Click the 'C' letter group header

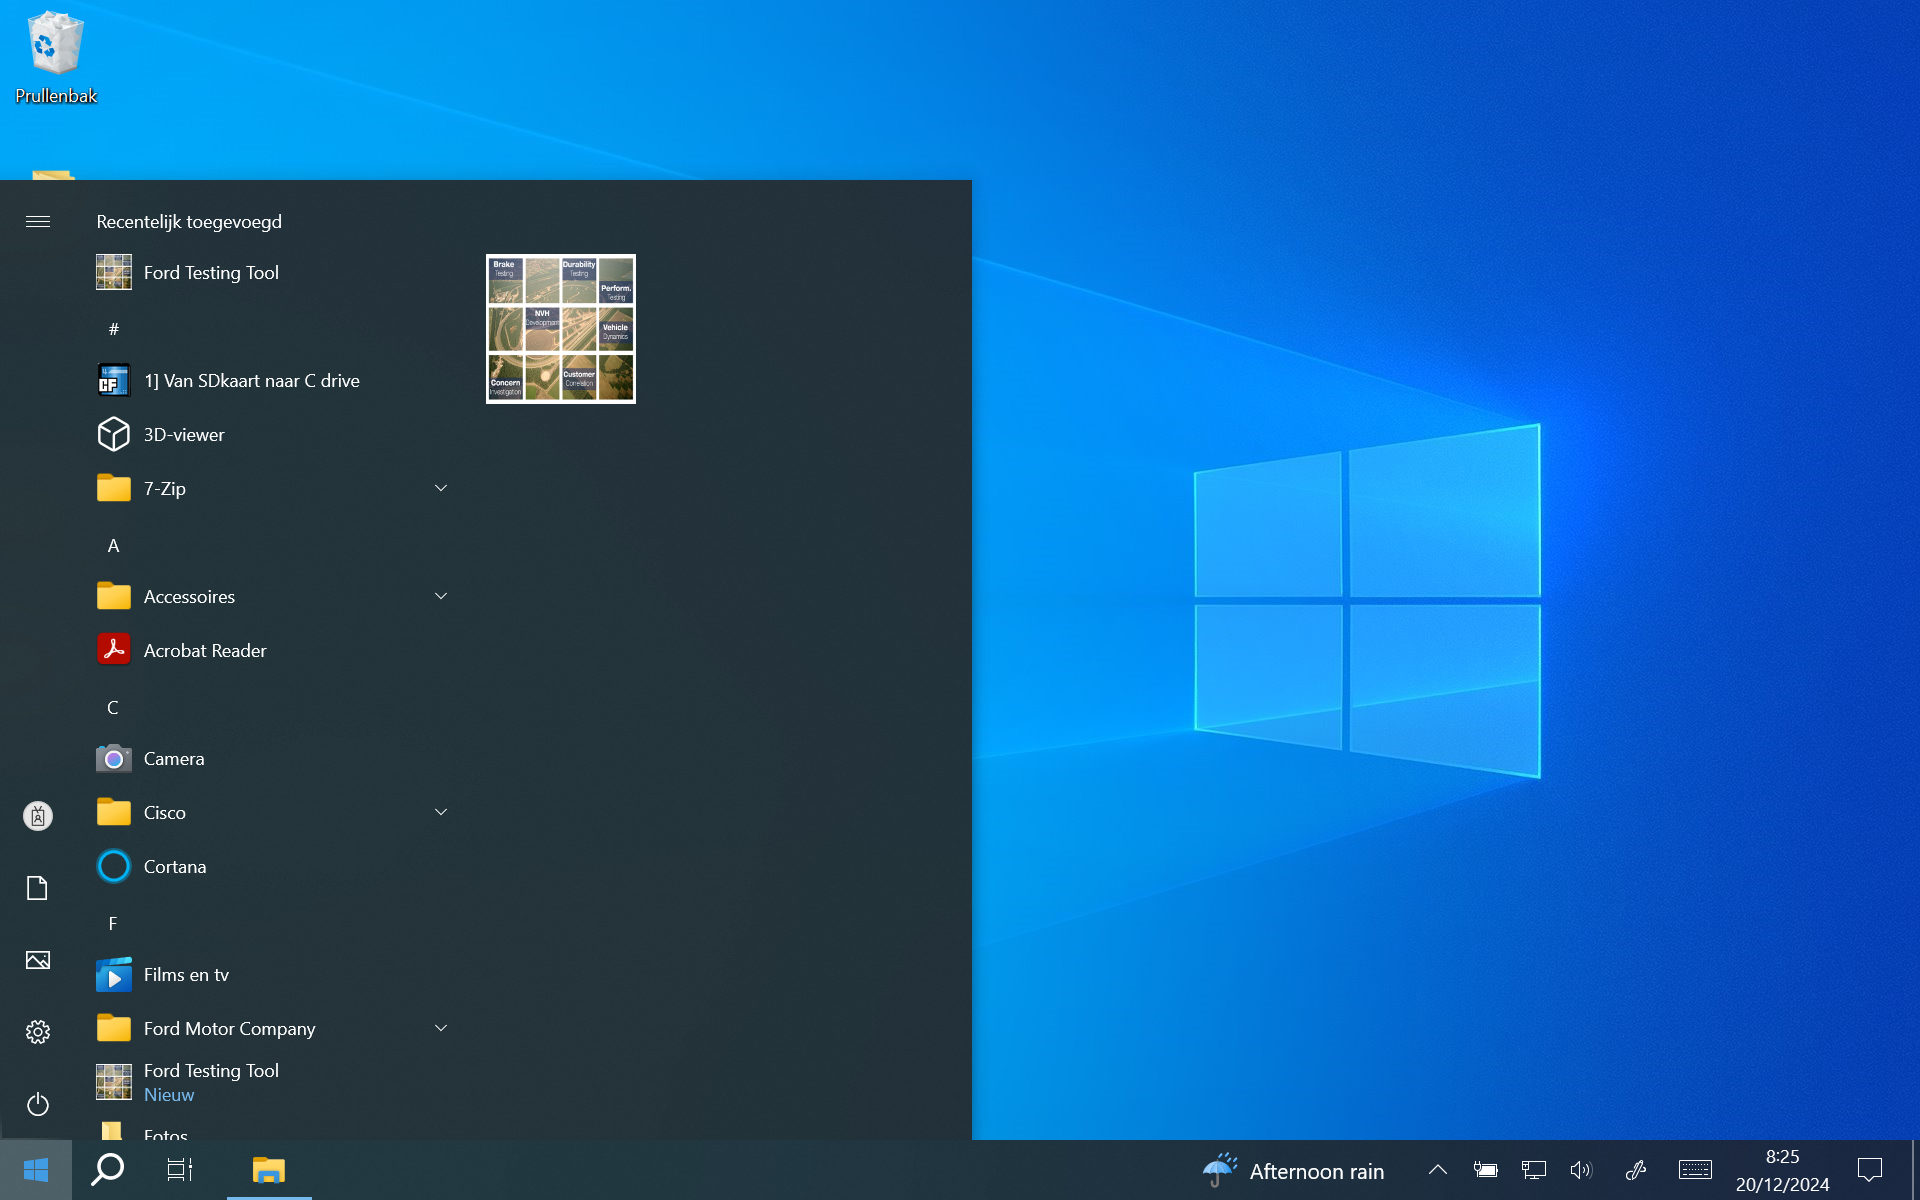coord(113,708)
